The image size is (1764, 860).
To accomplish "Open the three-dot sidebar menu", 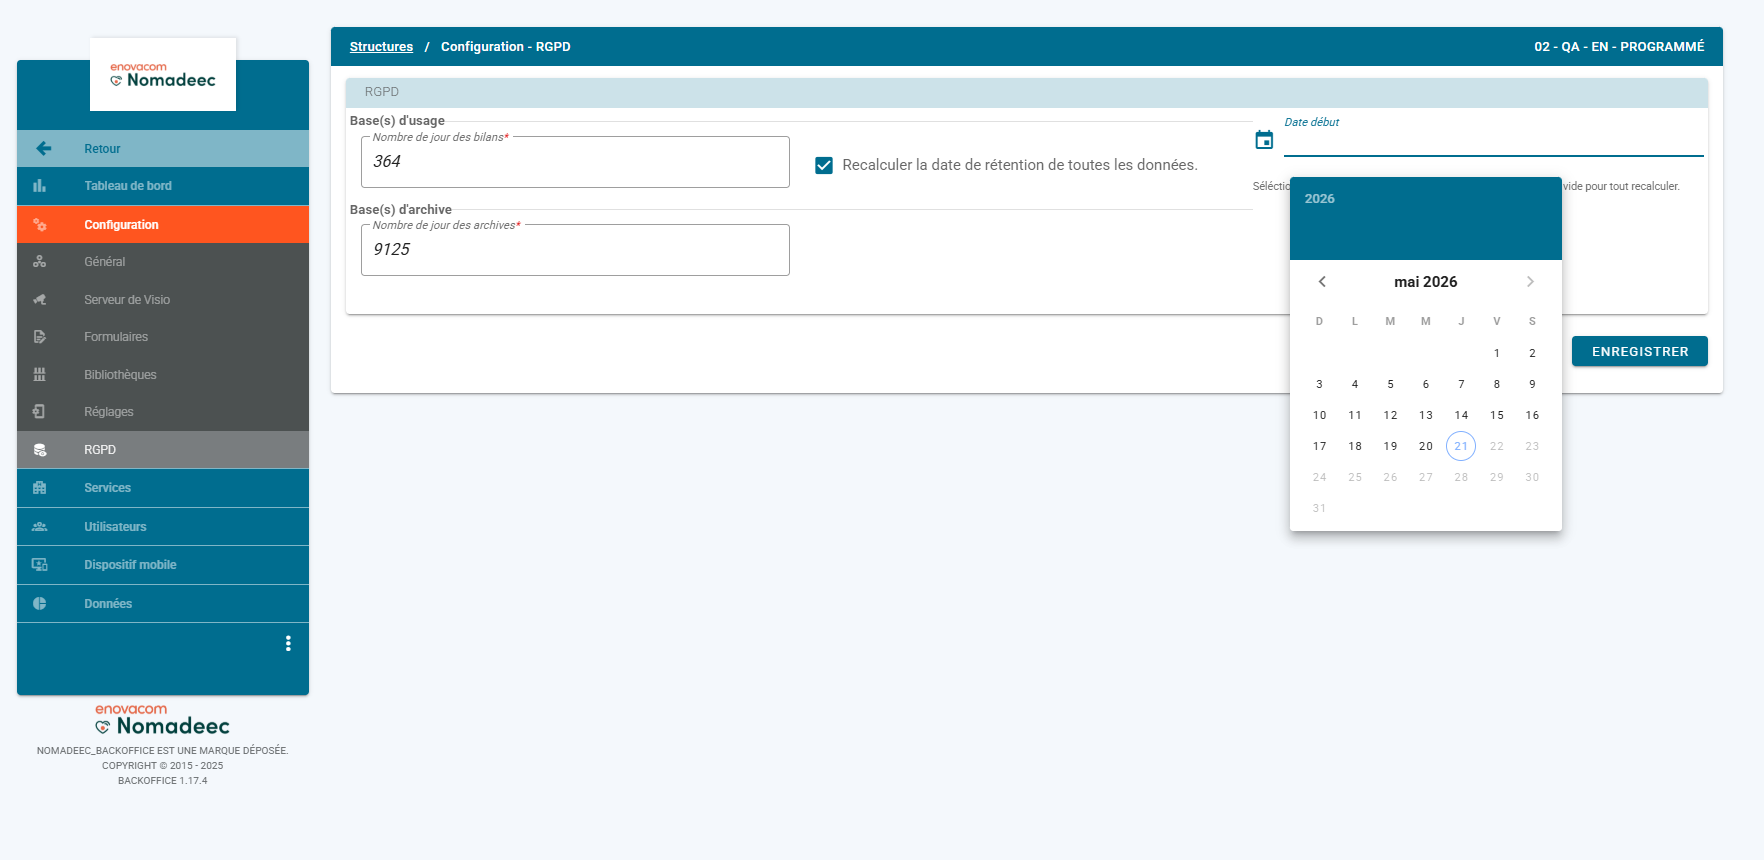I will (x=288, y=643).
